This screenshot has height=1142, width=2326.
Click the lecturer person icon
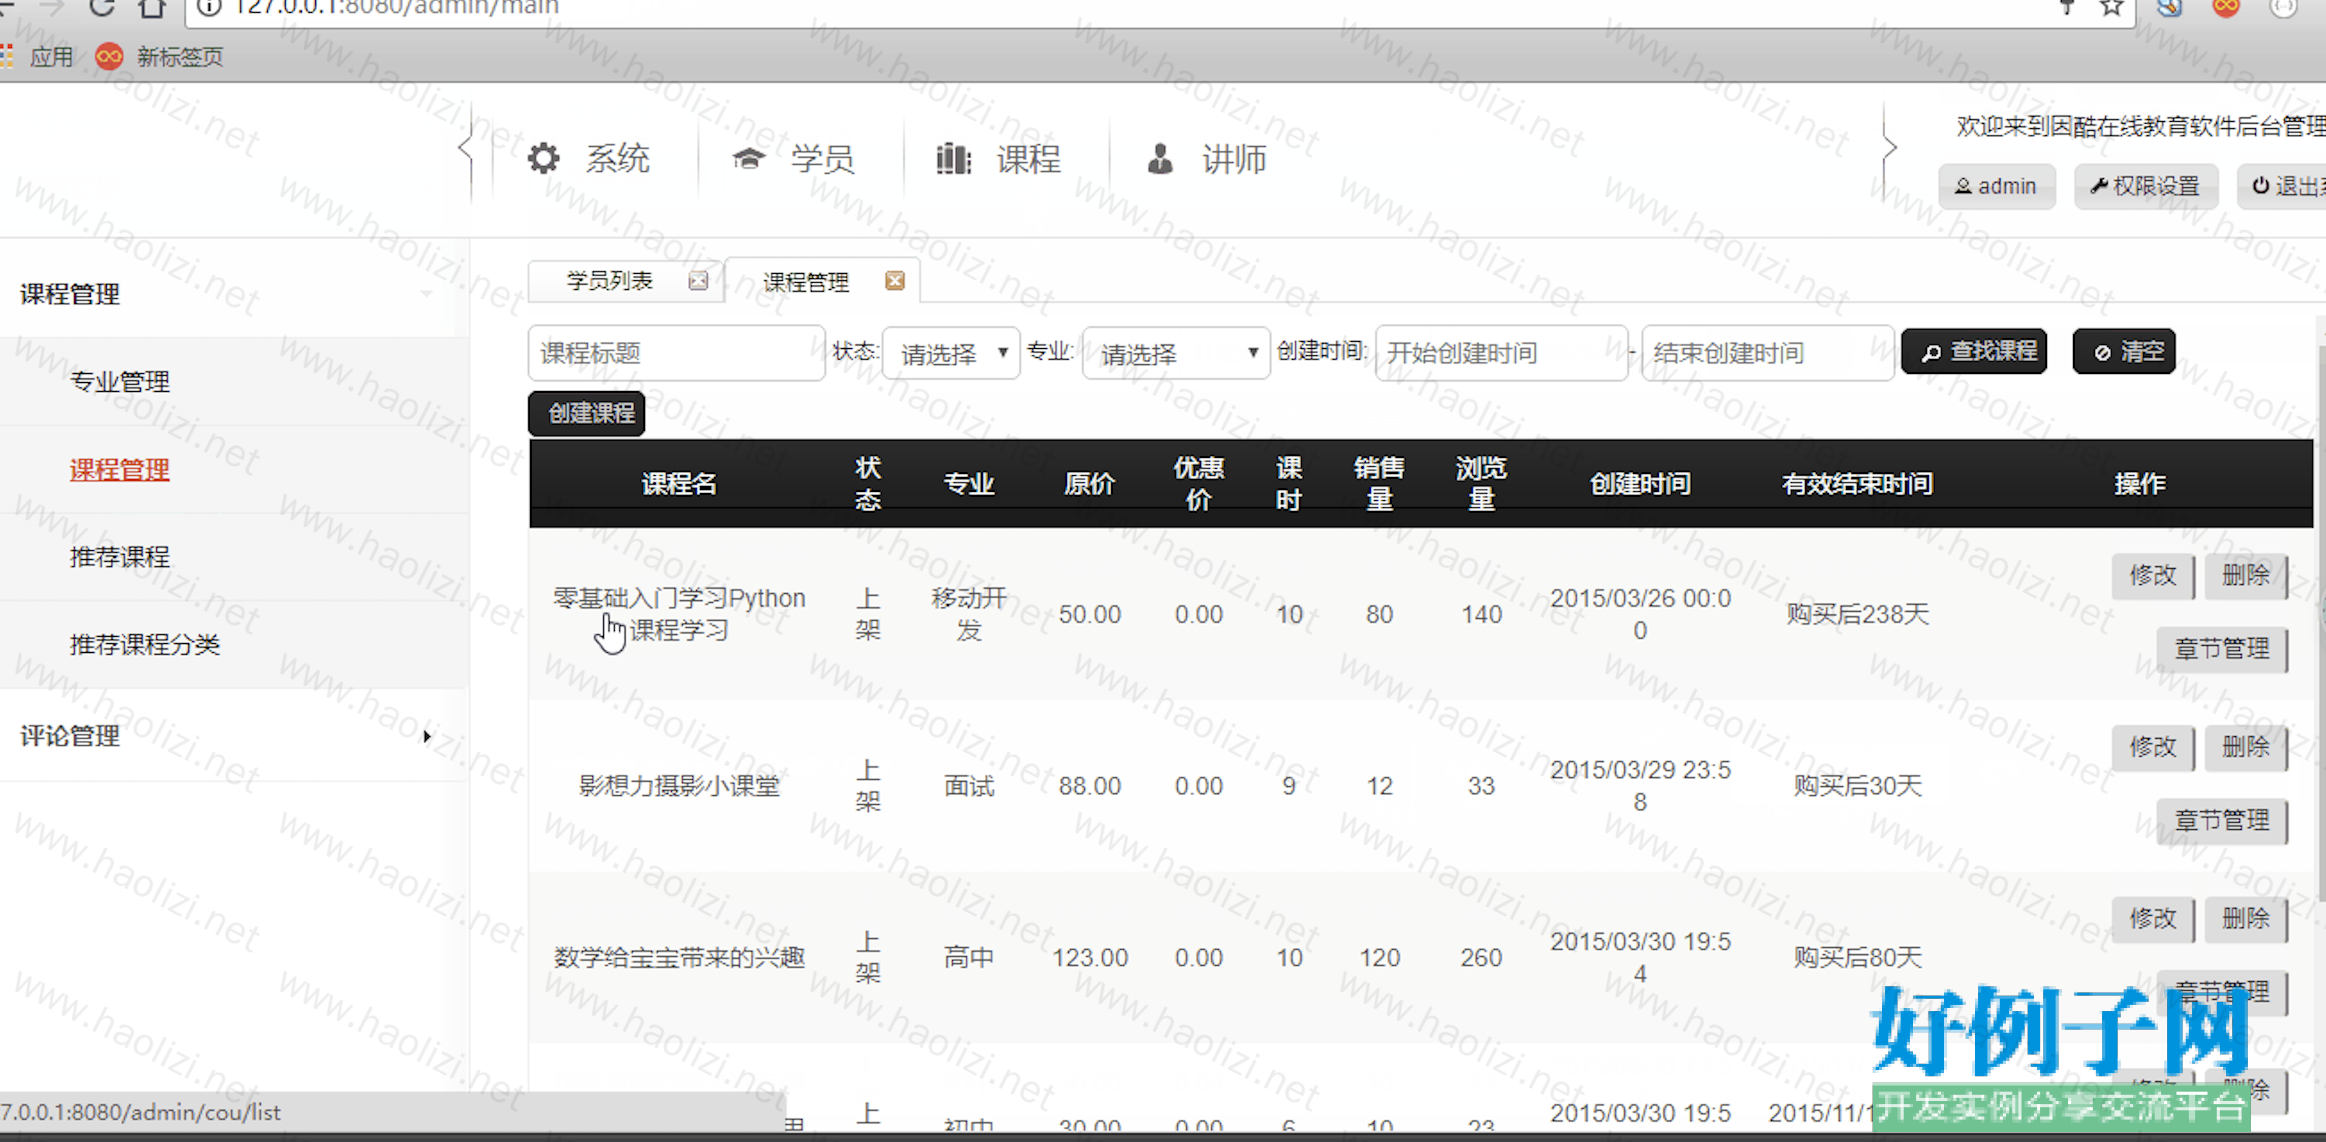(x=1159, y=158)
